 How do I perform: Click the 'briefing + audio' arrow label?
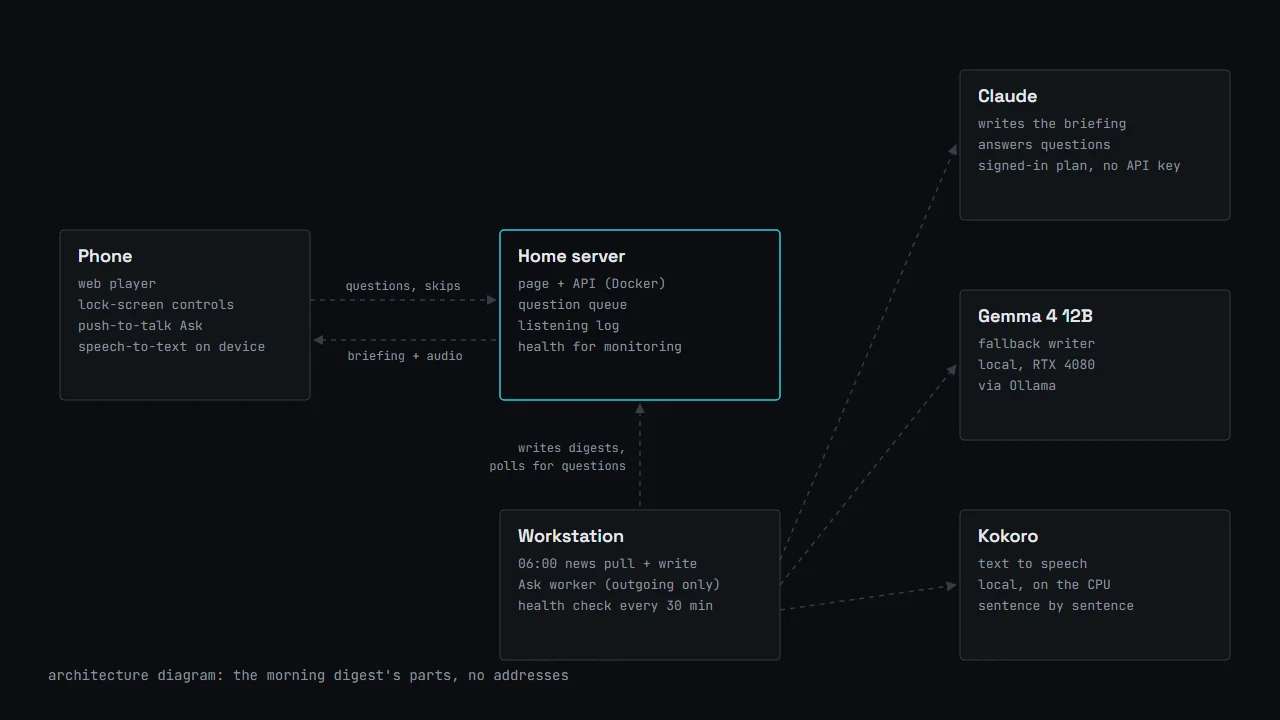pos(405,356)
